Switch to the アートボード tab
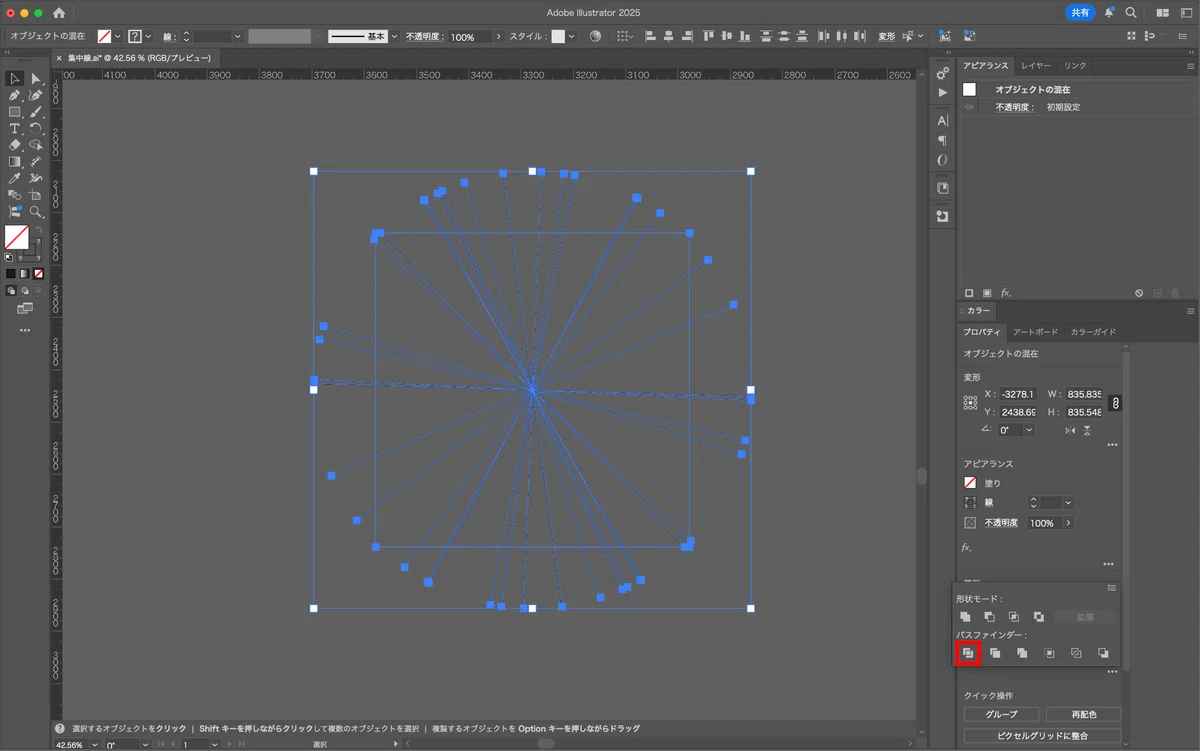Viewport: 1200px width, 751px height. tap(1035, 332)
